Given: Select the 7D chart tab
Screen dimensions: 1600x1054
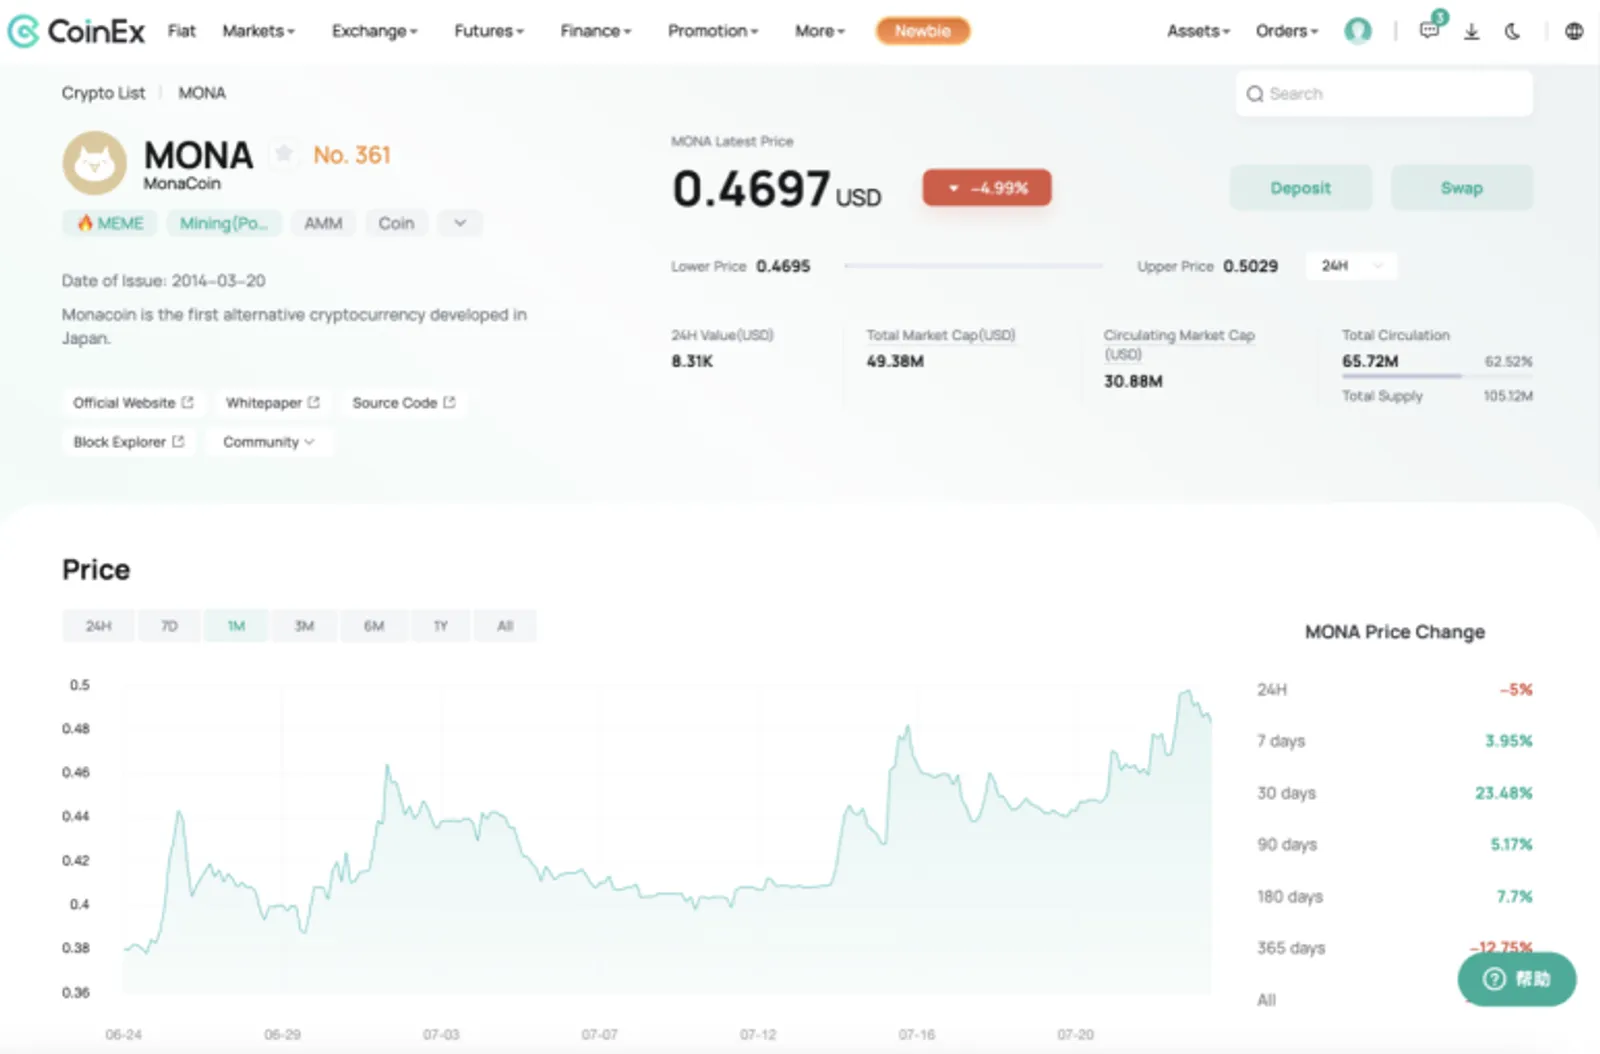Looking at the screenshot, I should tap(169, 626).
